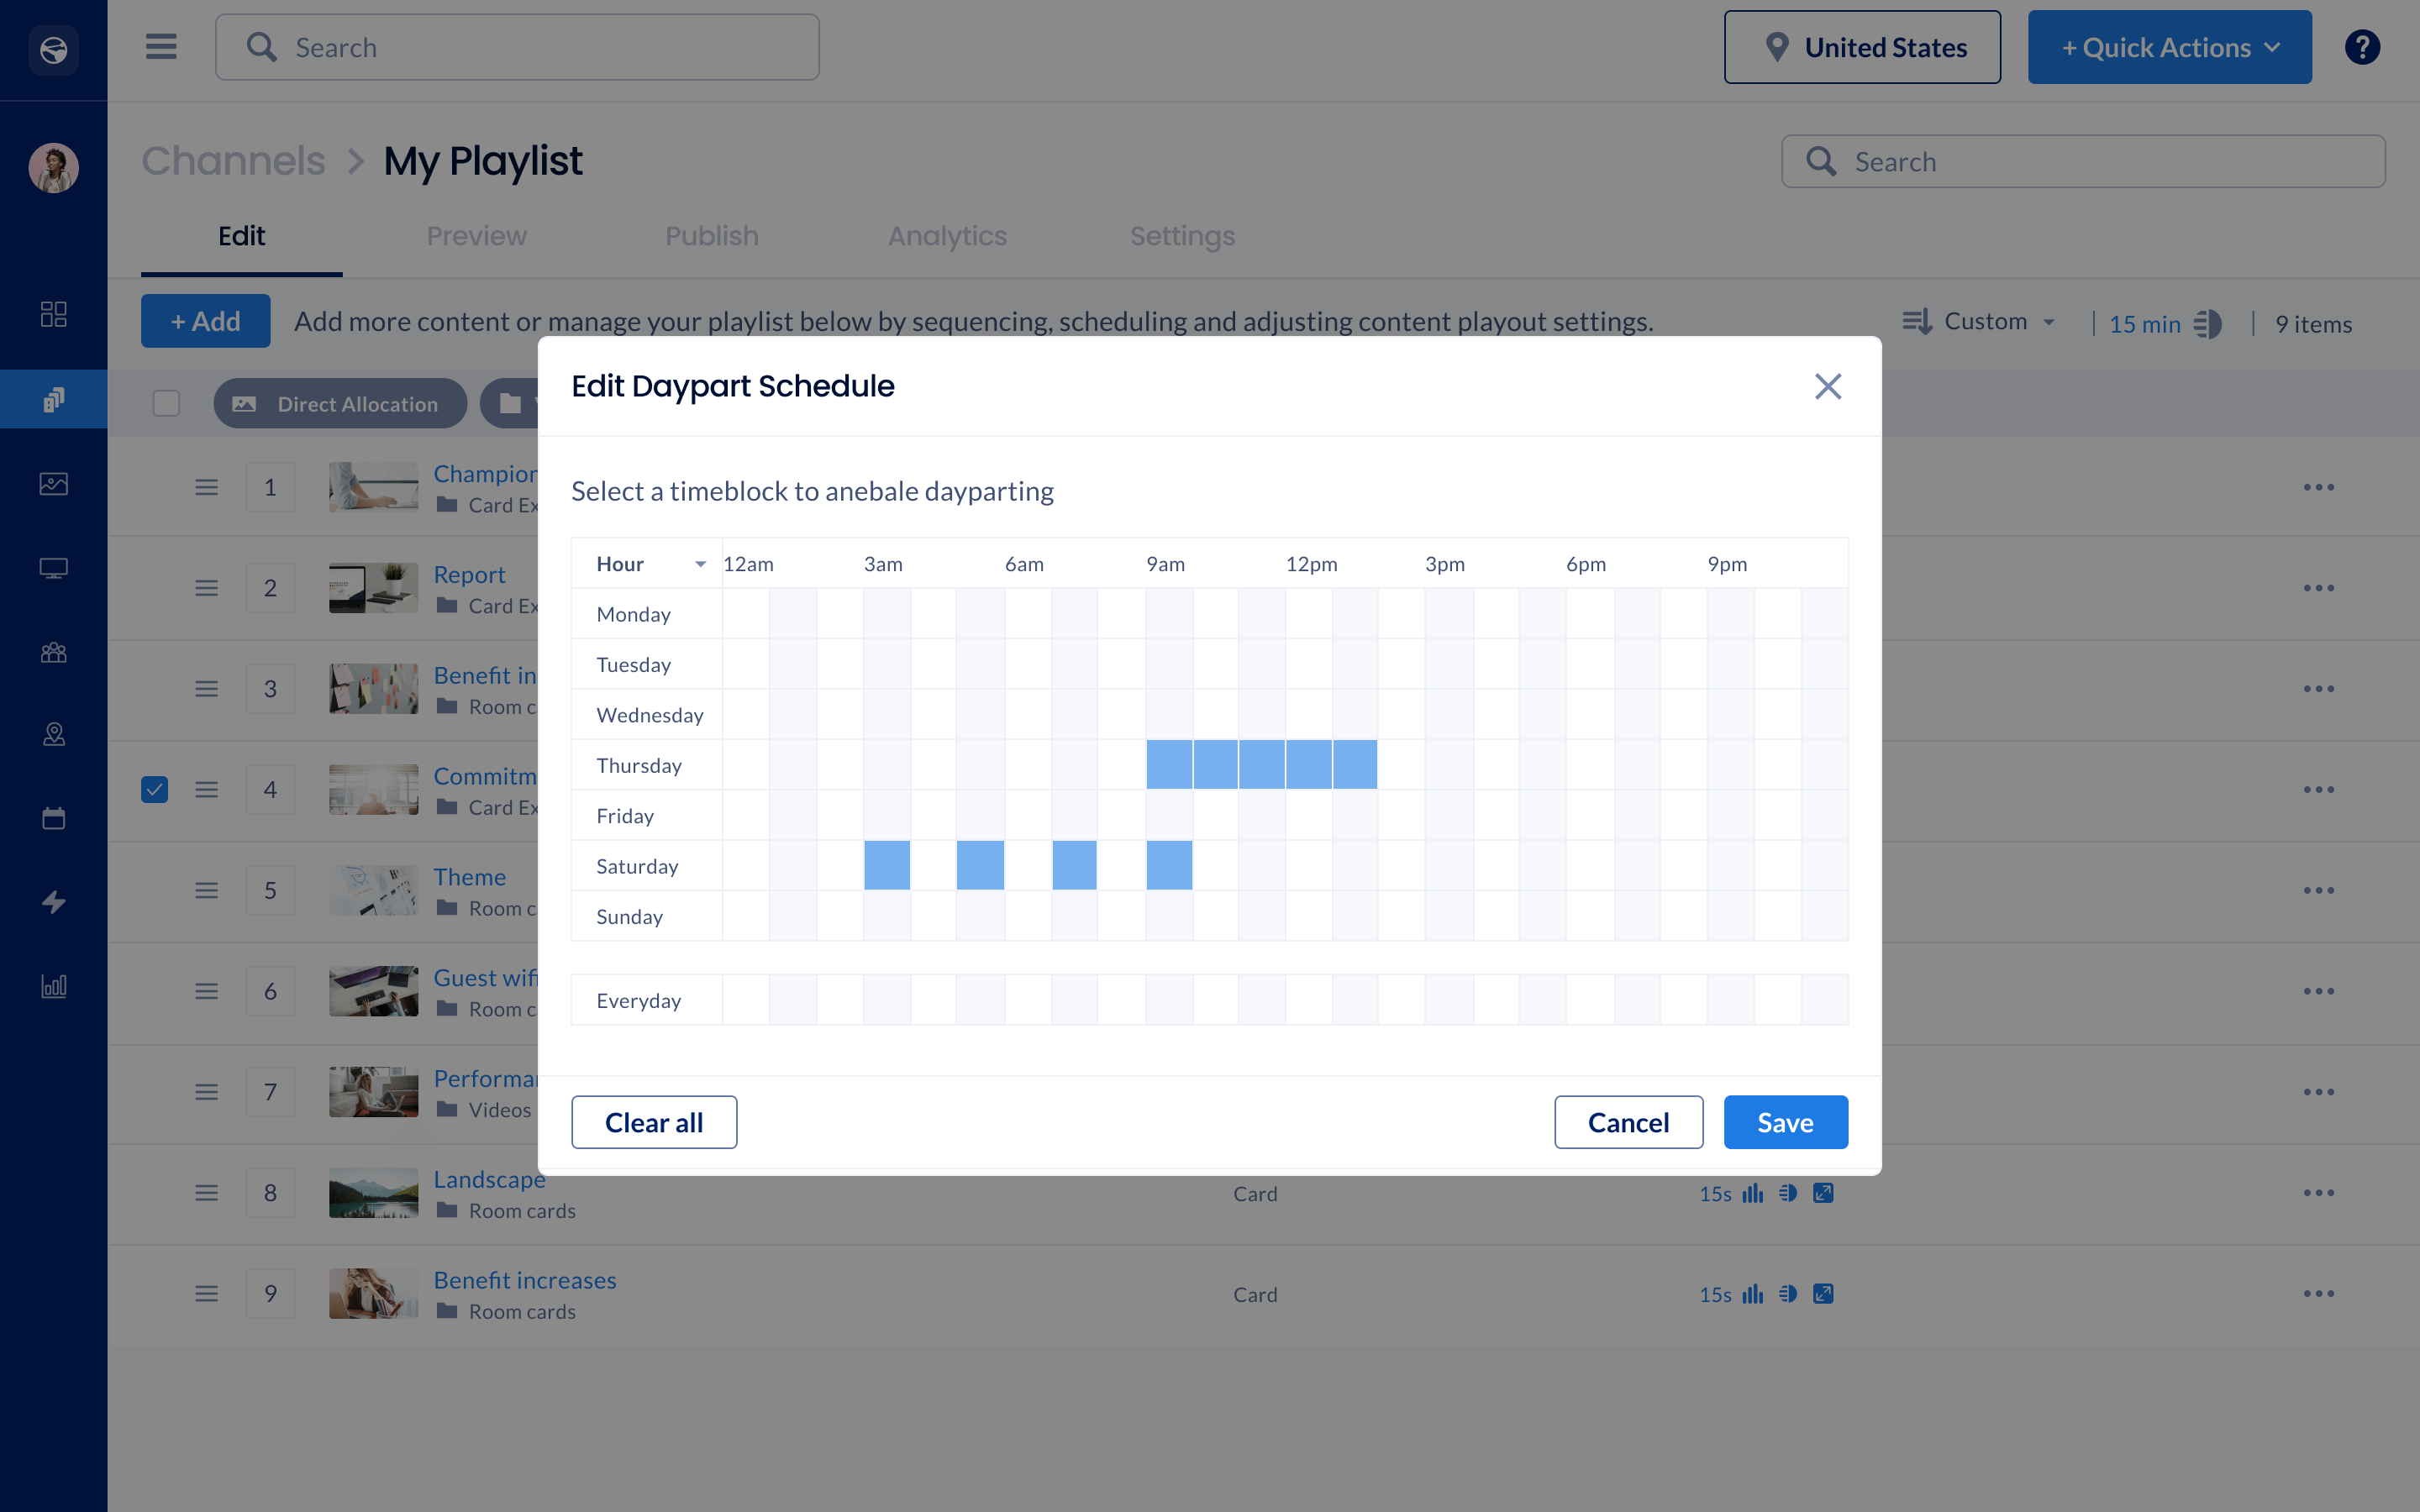2420x1512 pixels.
Task: Click the daypart icon on Benefit increases row
Action: click(x=1788, y=1294)
